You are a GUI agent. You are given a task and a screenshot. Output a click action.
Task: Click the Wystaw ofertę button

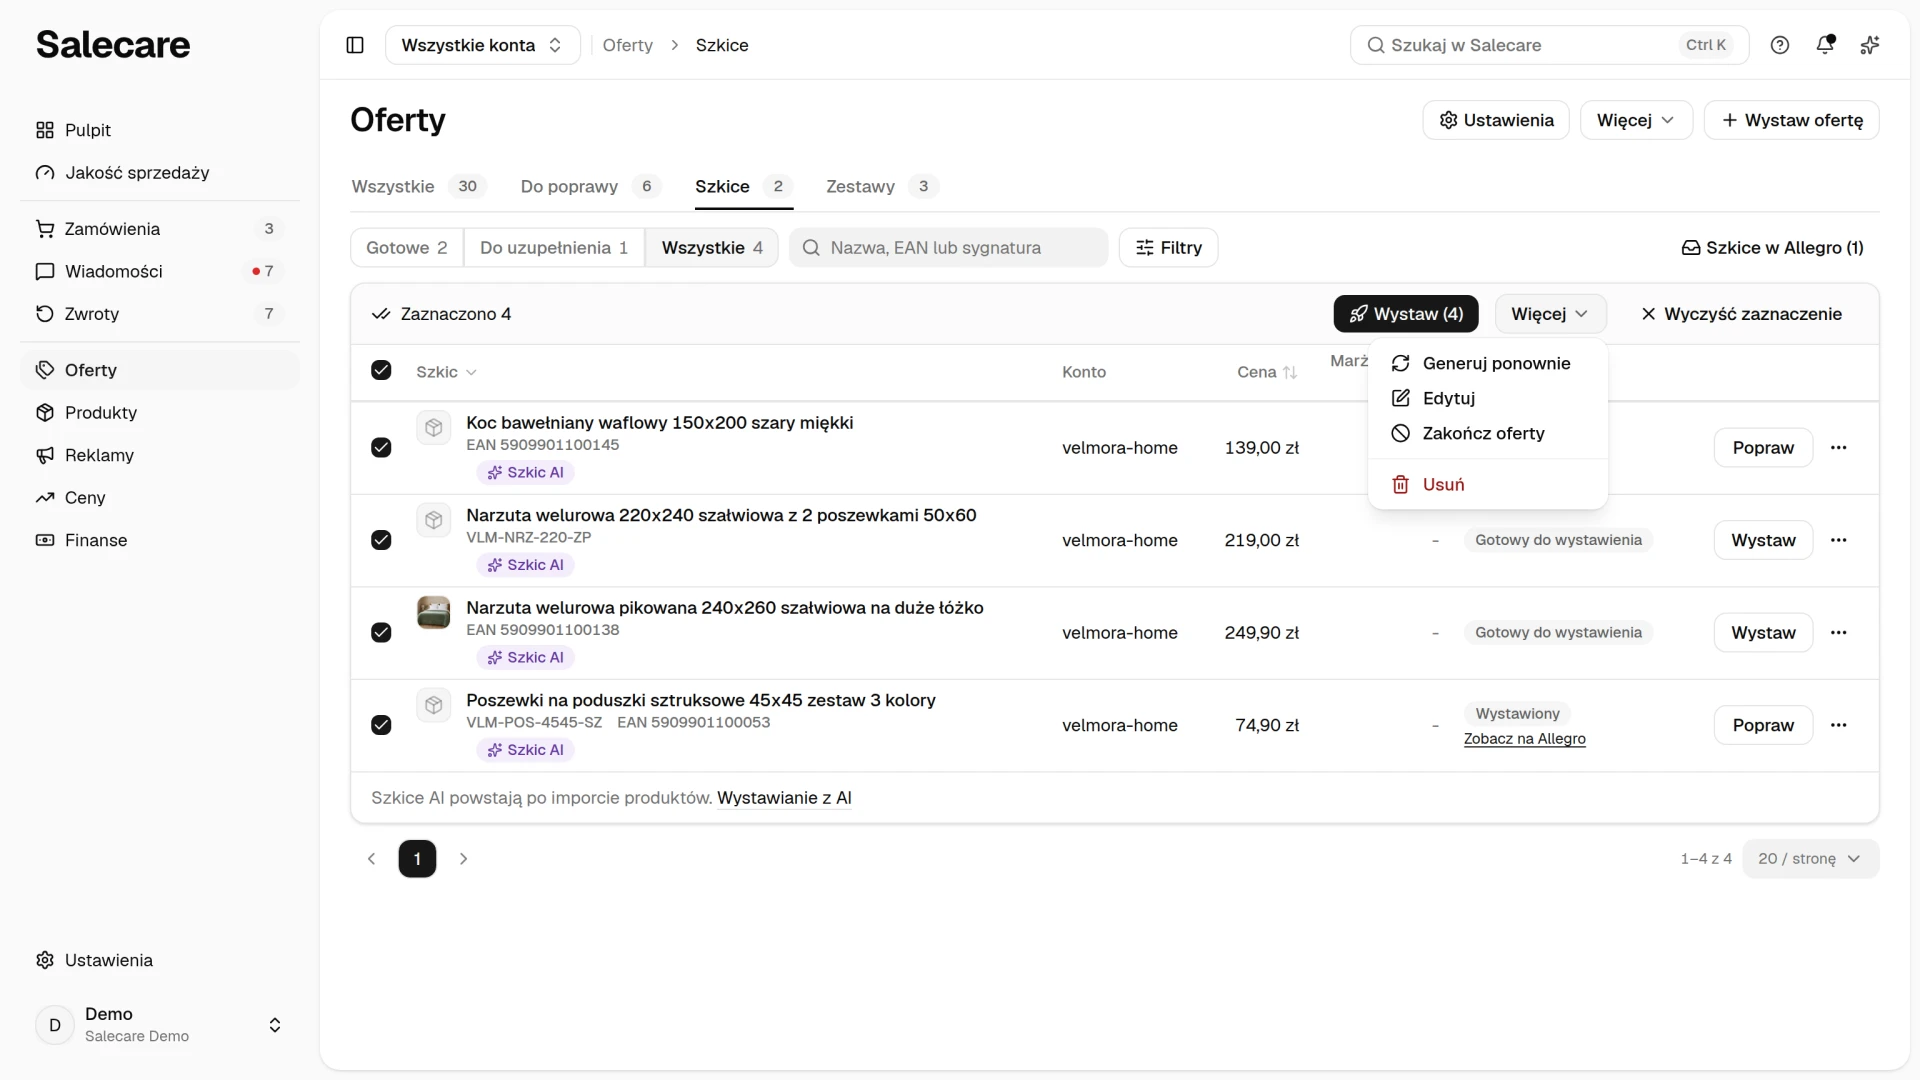click(1791, 120)
